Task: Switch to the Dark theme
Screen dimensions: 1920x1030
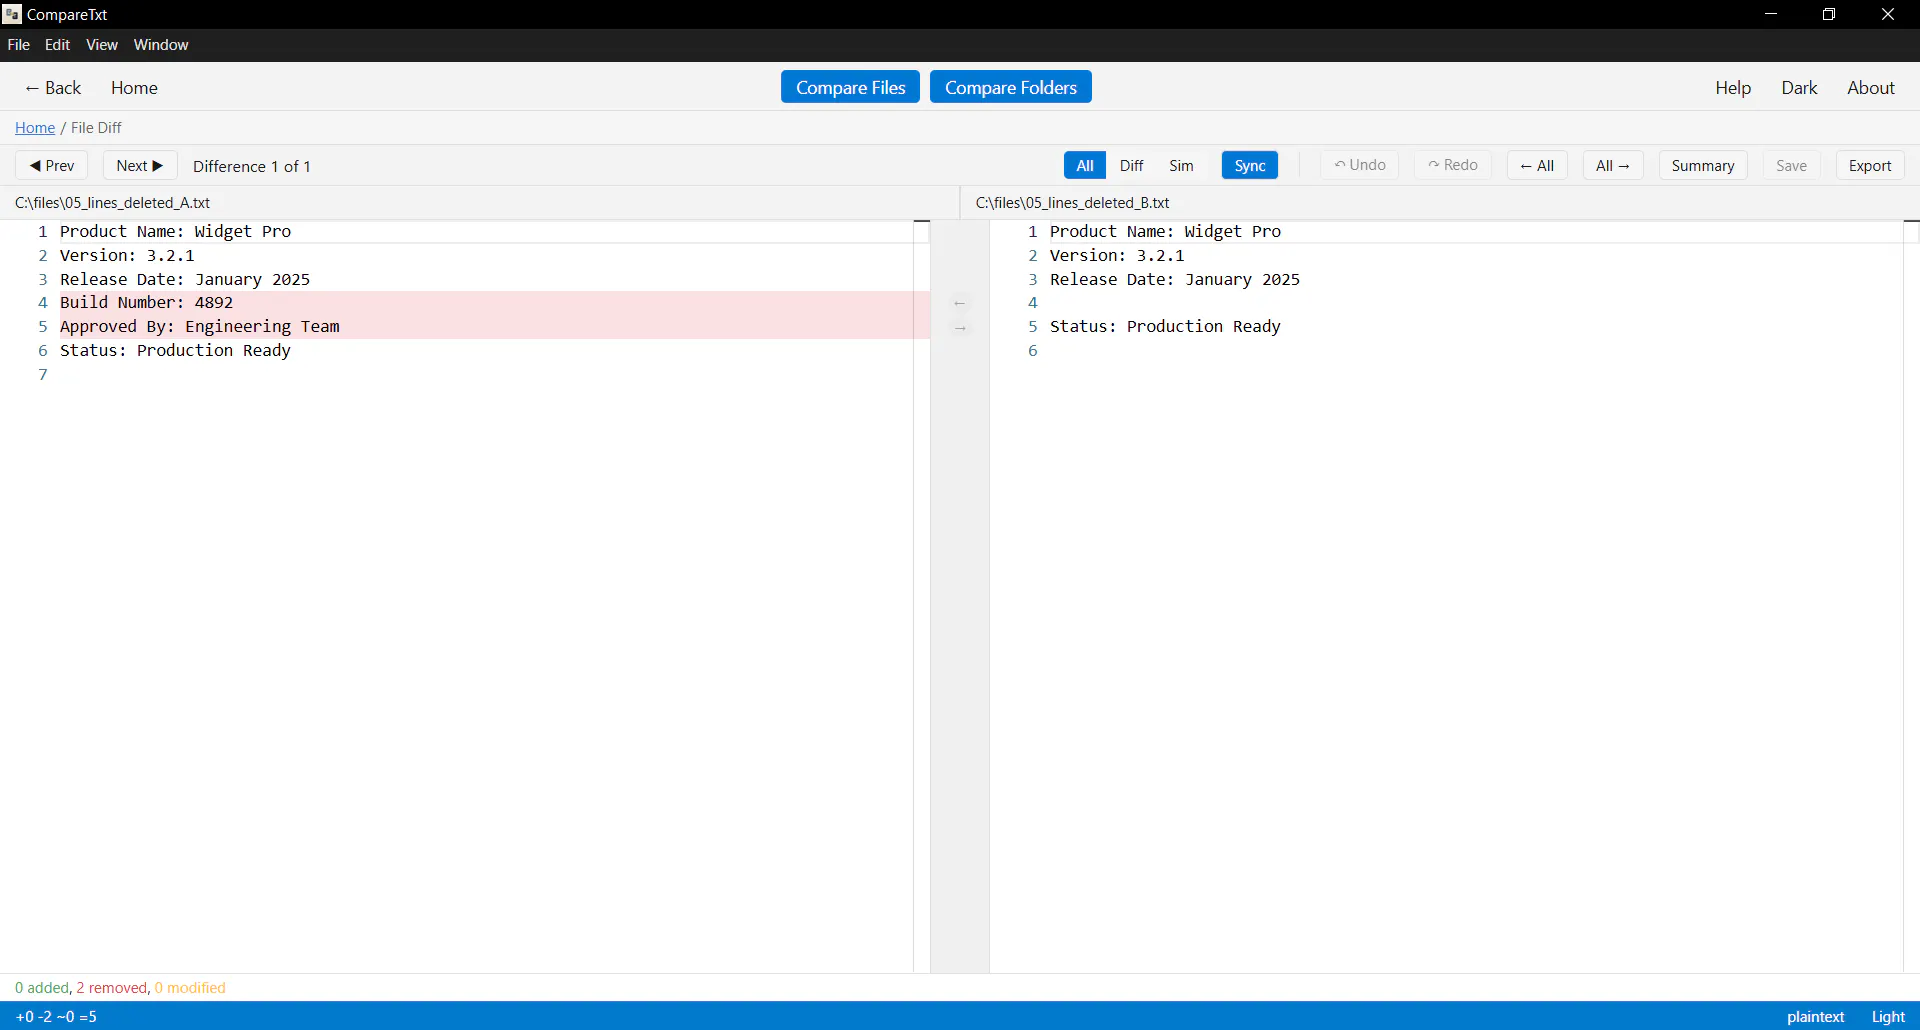Action: (1799, 88)
